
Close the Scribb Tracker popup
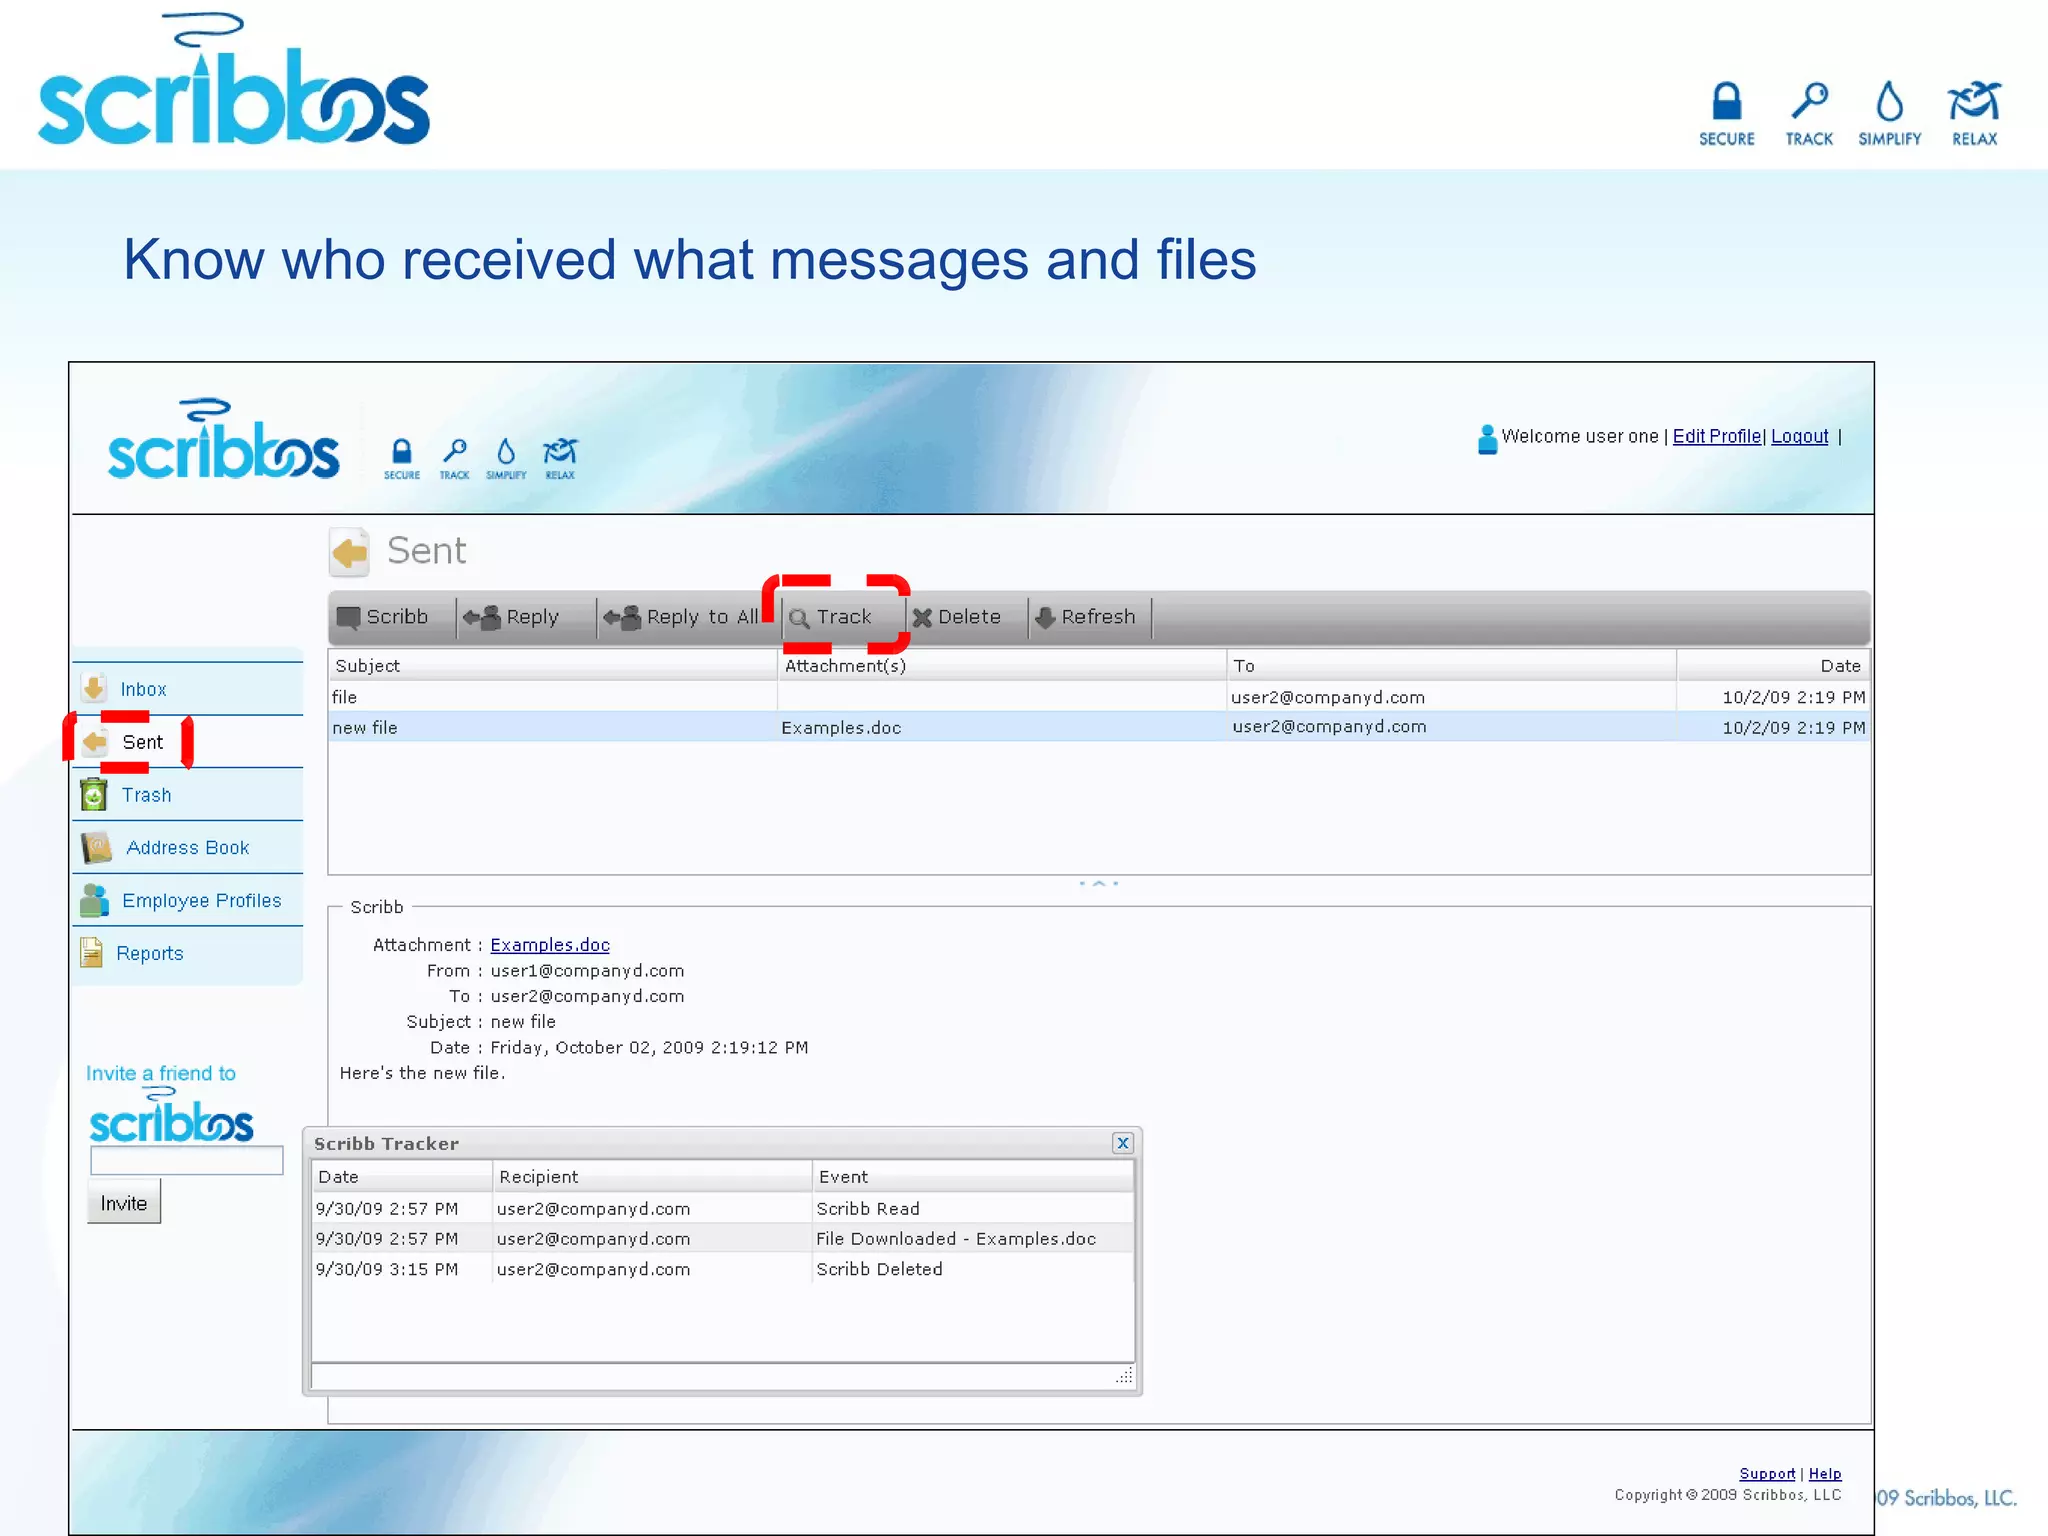1122,1143
